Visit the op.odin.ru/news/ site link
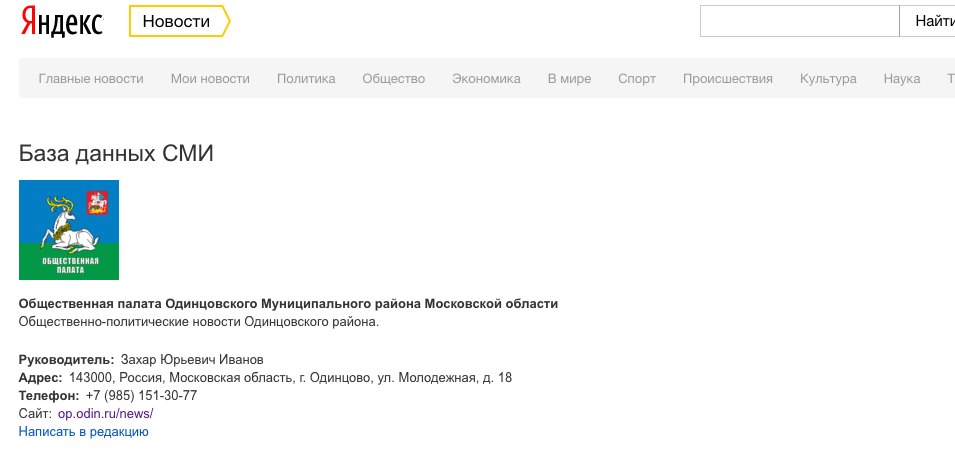This screenshot has width=955, height=469. point(105,413)
